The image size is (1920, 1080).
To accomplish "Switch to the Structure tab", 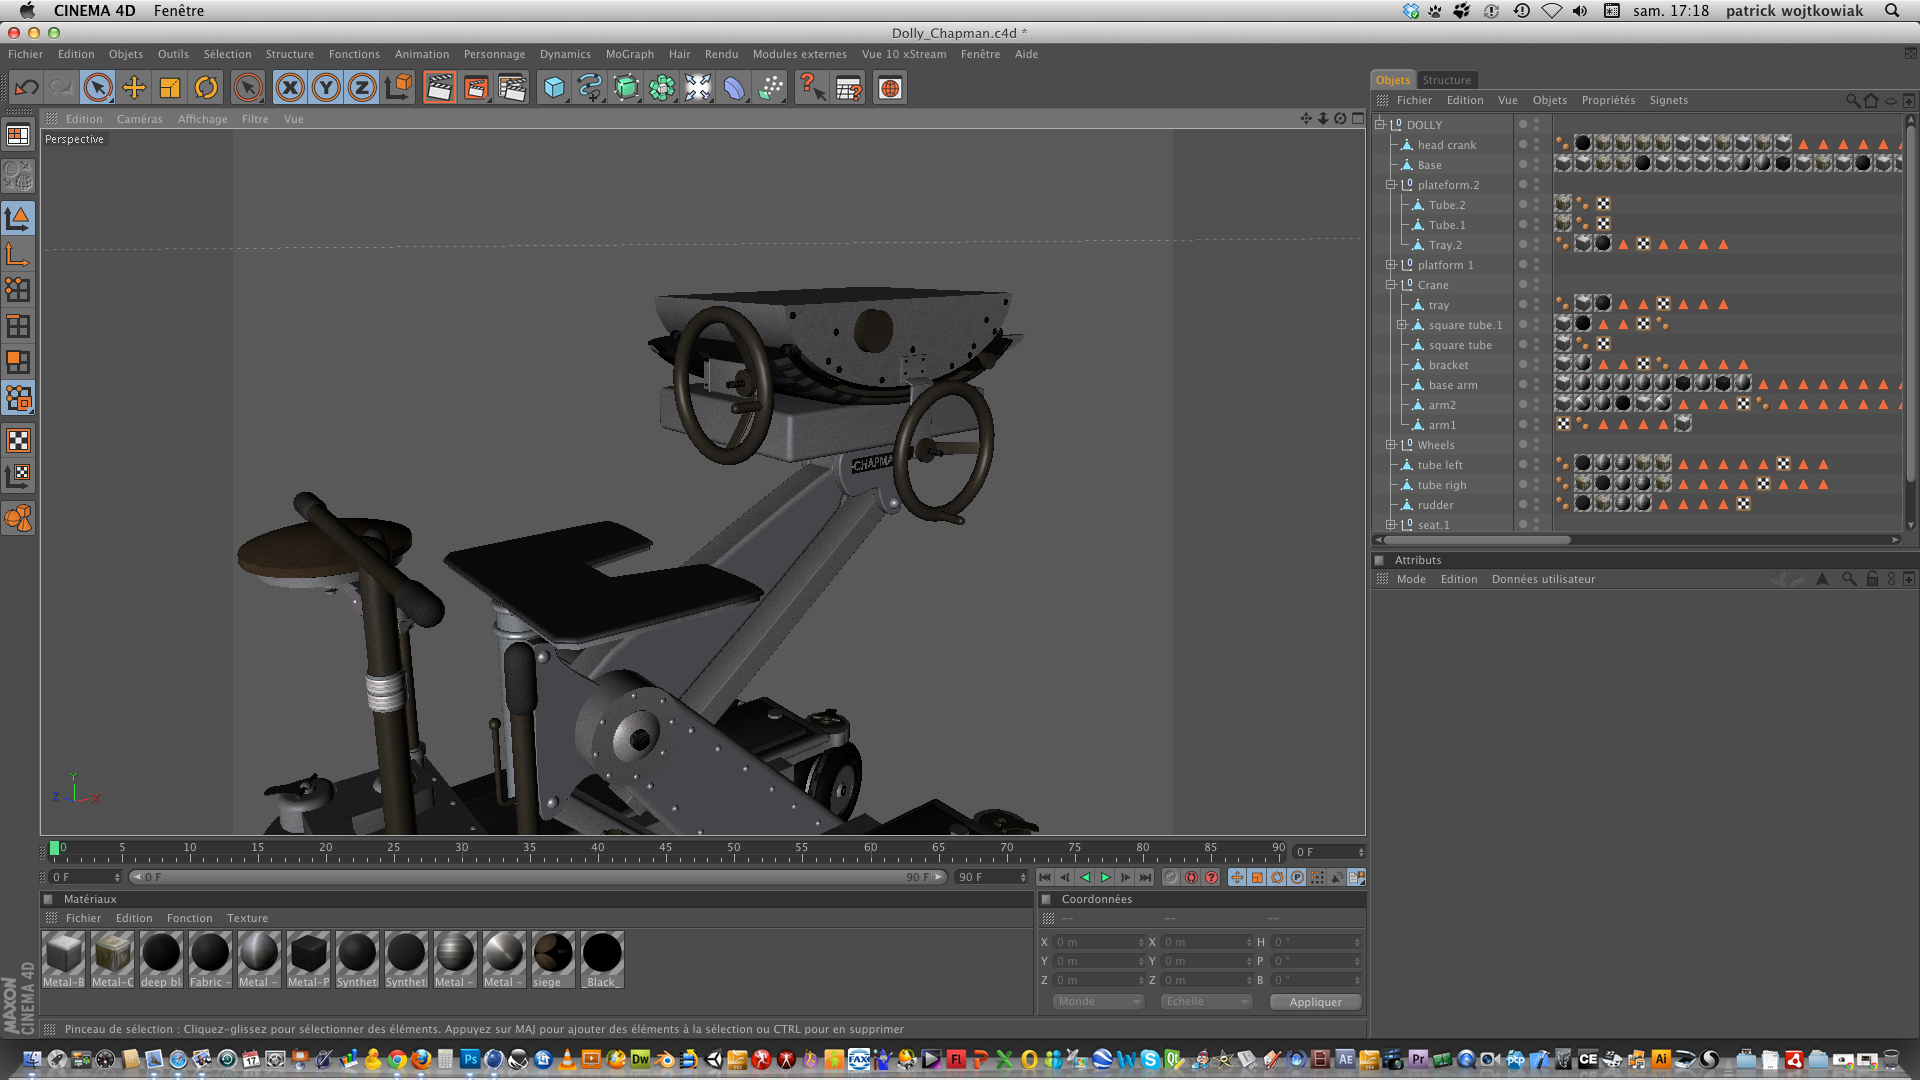I will pos(1446,80).
